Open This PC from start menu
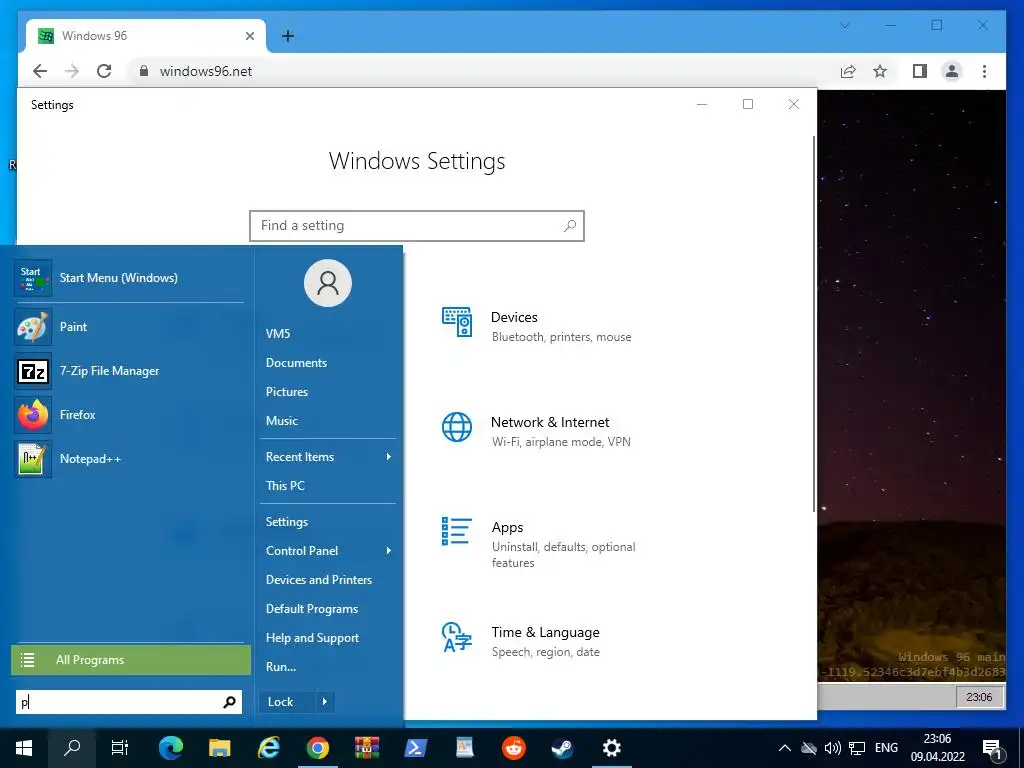Viewport: 1024px width, 768px height. (x=285, y=485)
